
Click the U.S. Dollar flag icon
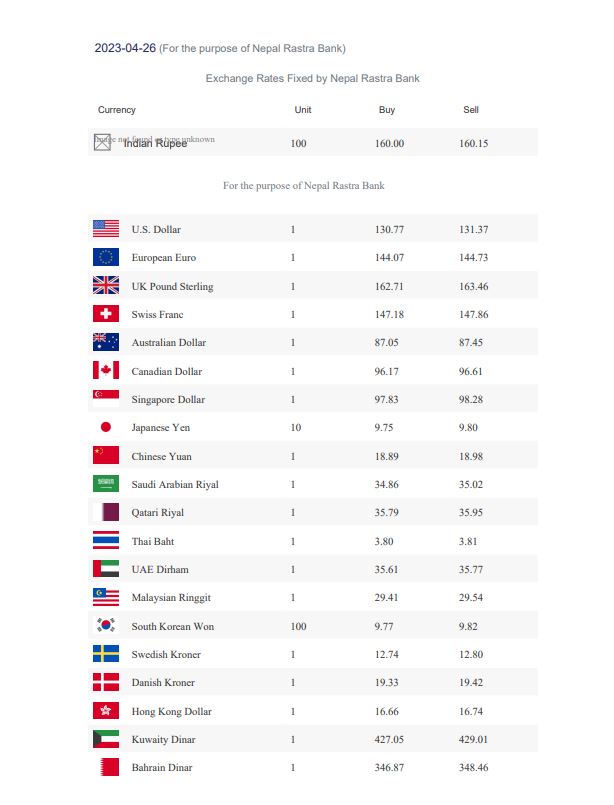(106, 229)
